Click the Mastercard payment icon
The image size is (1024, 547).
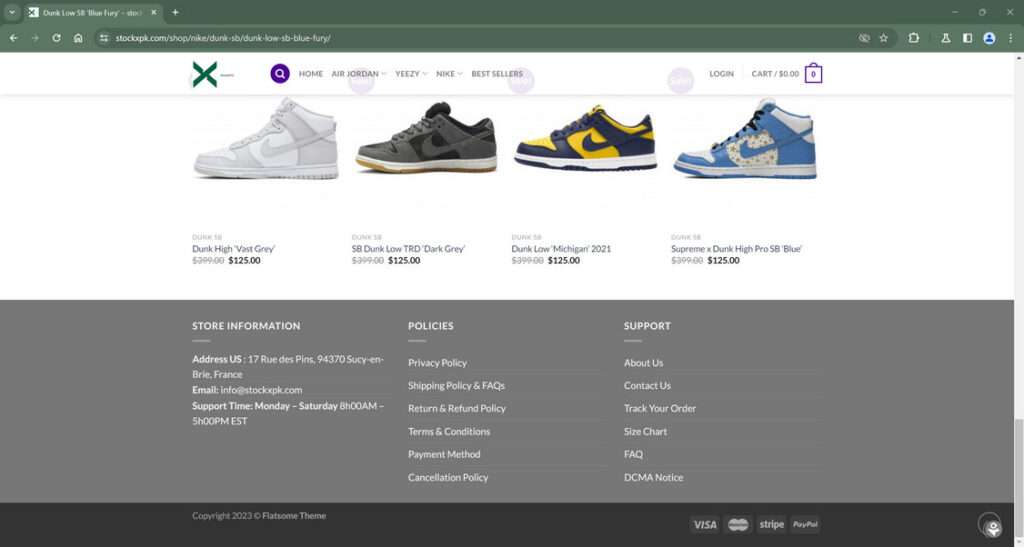738,524
